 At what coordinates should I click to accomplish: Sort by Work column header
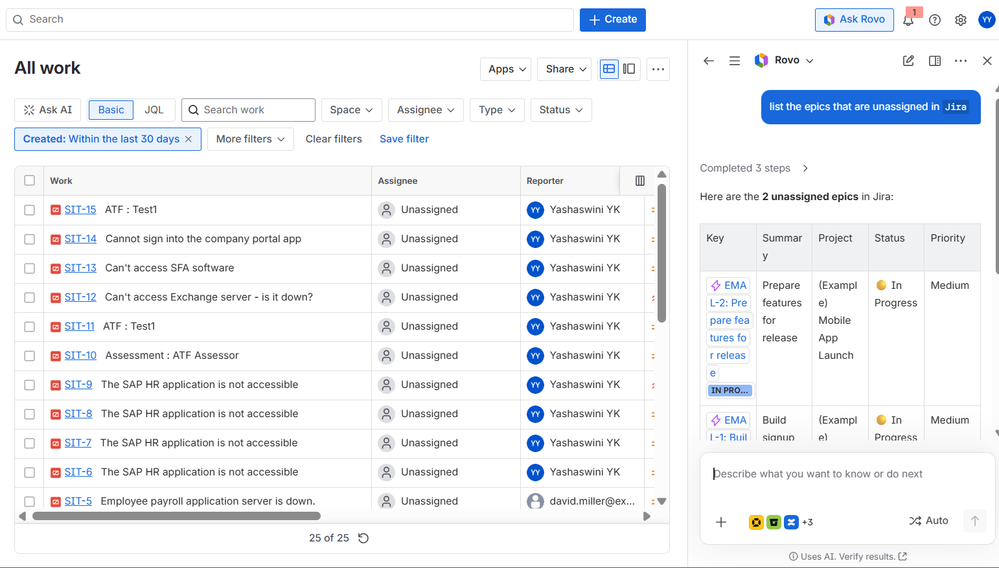click(x=61, y=181)
